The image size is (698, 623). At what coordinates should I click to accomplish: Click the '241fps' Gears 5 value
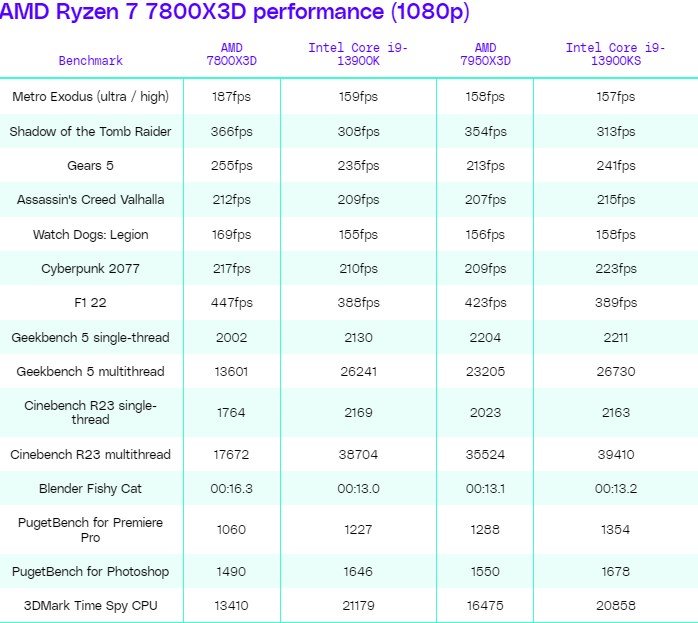(616, 166)
